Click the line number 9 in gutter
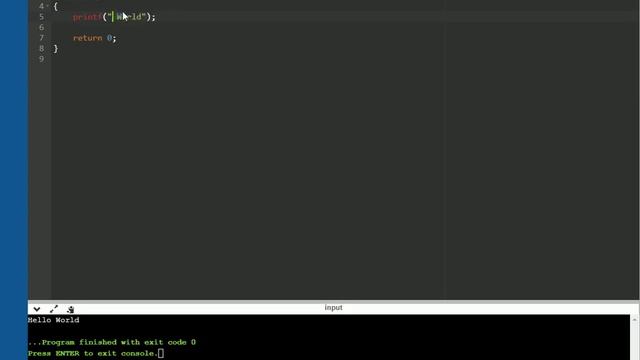 (x=41, y=59)
